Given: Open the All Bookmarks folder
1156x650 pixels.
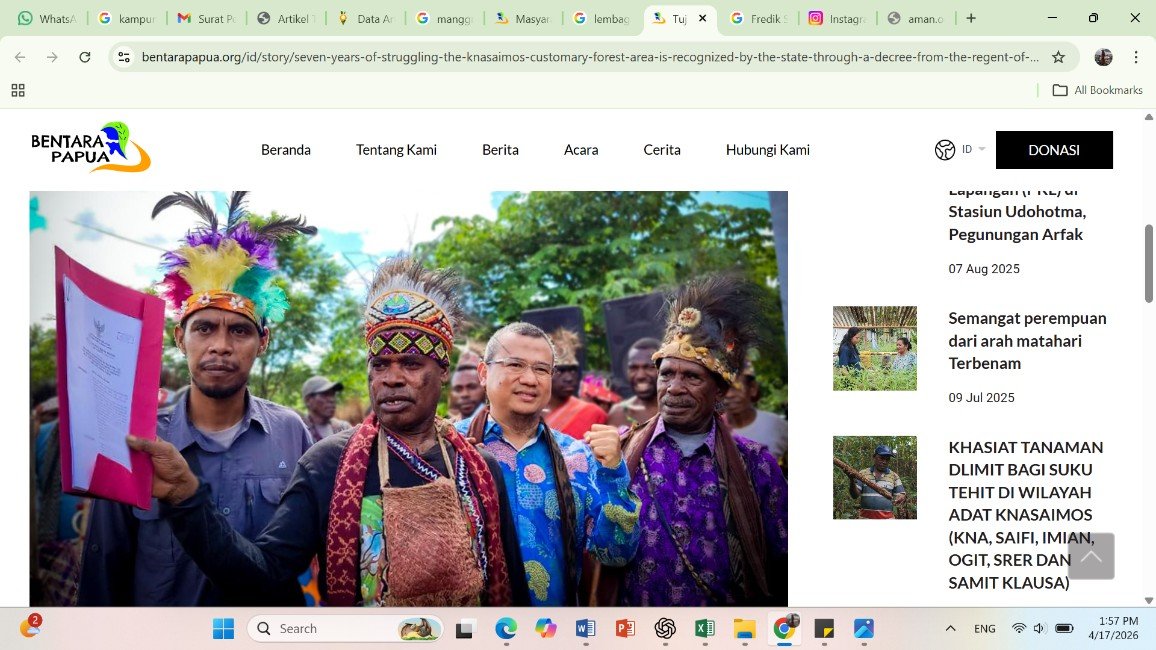Looking at the screenshot, I should [1097, 90].
